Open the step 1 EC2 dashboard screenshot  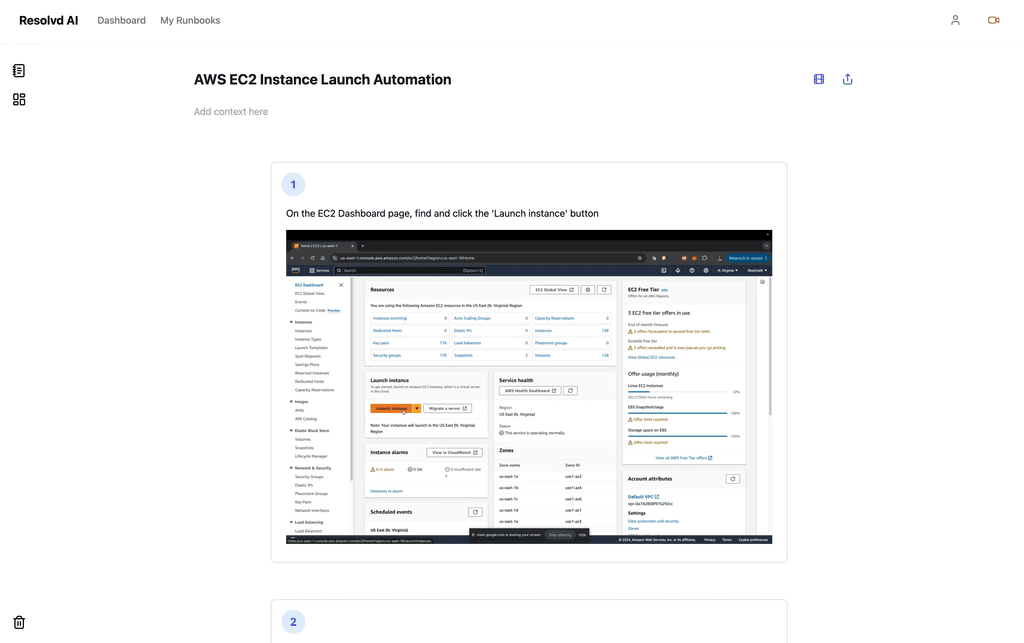(x=529, y=386)
